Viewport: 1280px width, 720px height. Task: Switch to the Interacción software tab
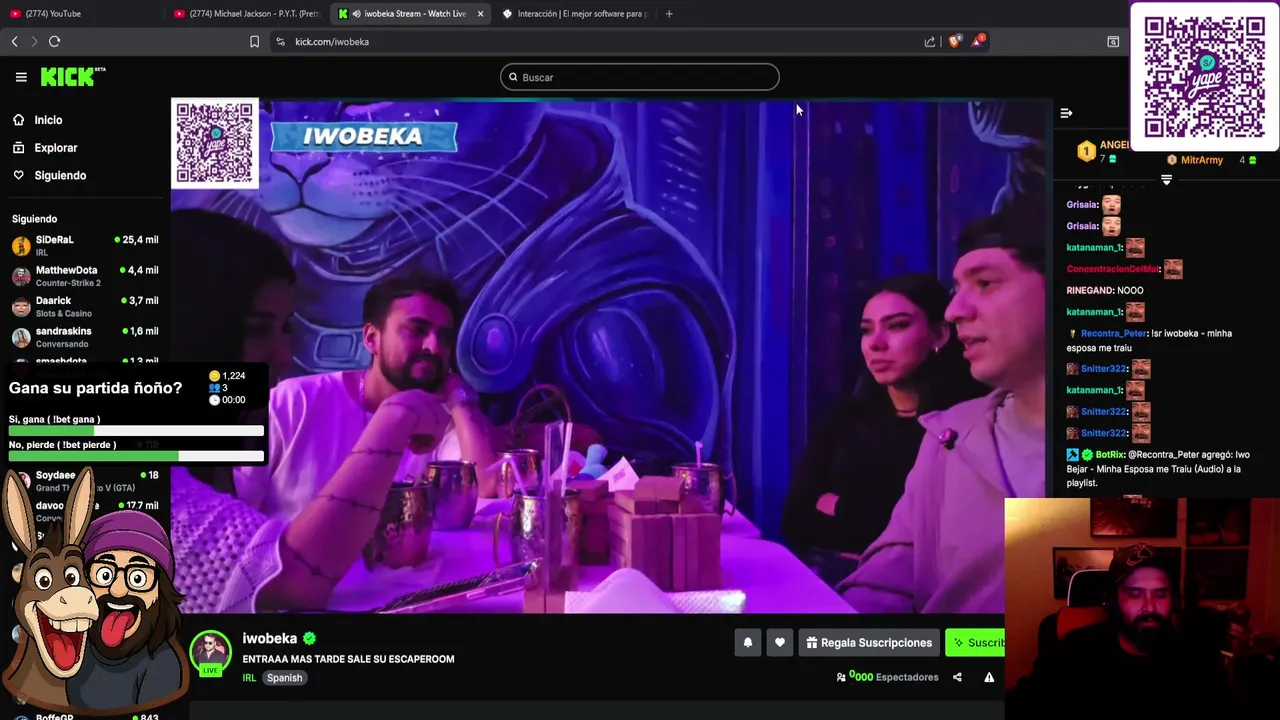pos(574,13)
